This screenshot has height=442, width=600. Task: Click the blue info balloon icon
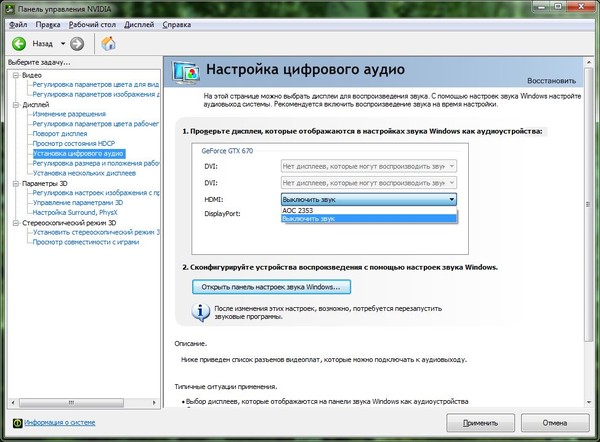point(201,312)
